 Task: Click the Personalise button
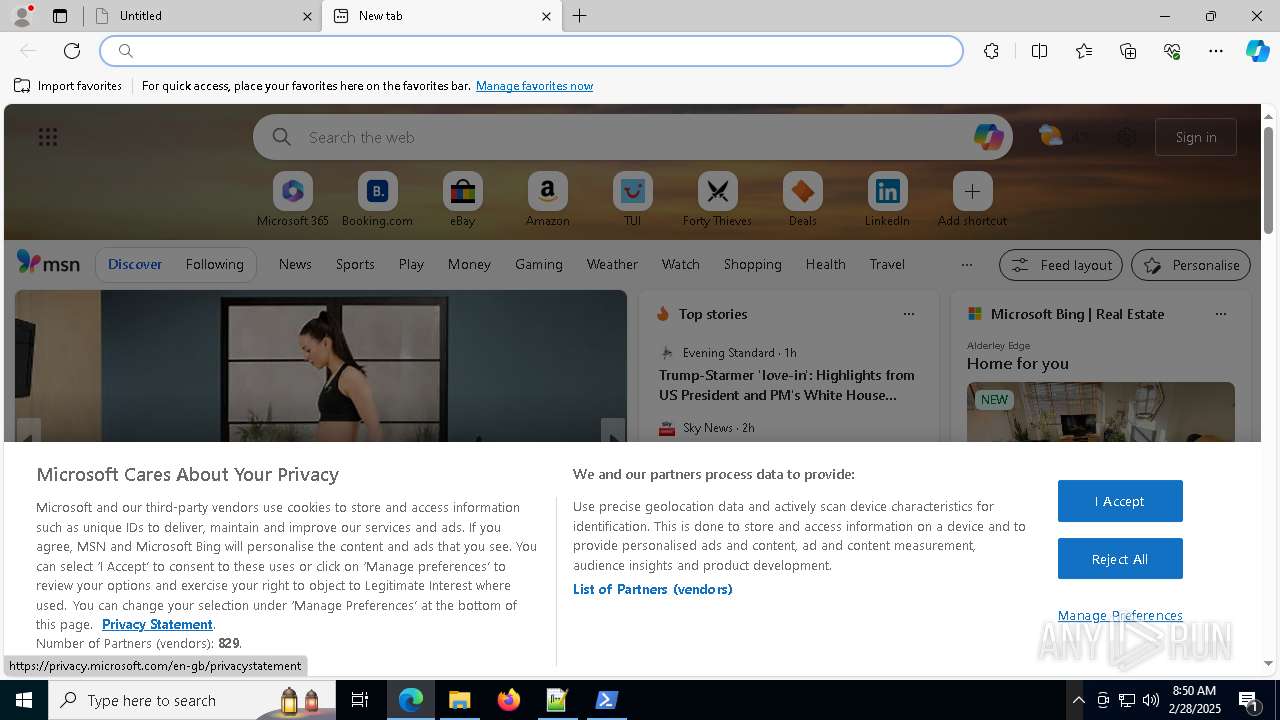[x=1191, y=265]
